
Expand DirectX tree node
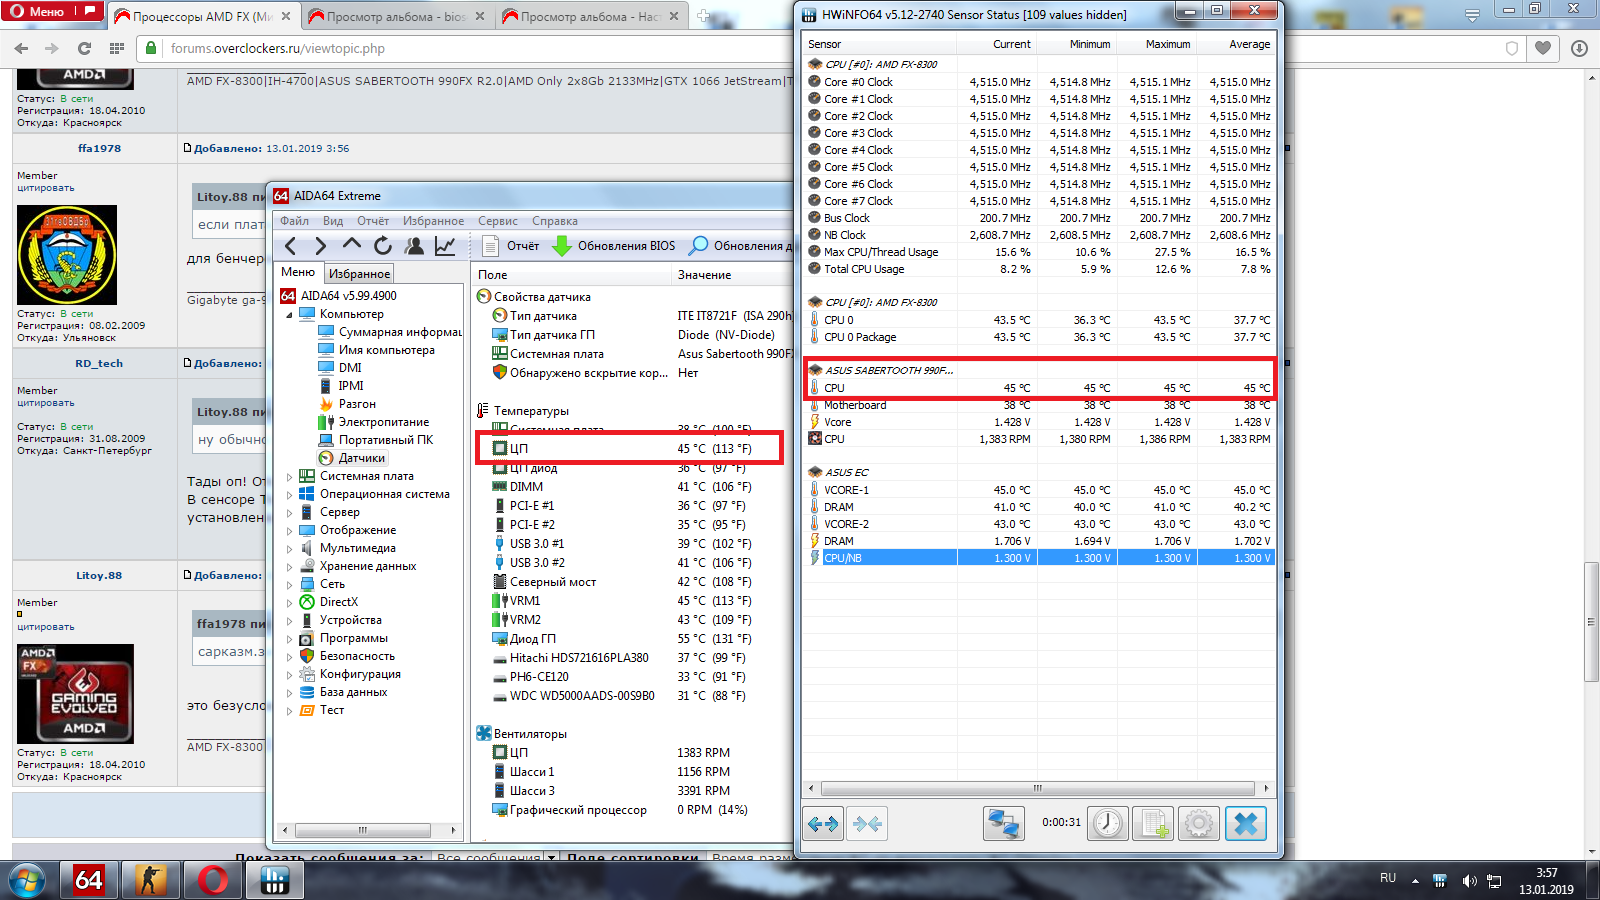point(290,603)
